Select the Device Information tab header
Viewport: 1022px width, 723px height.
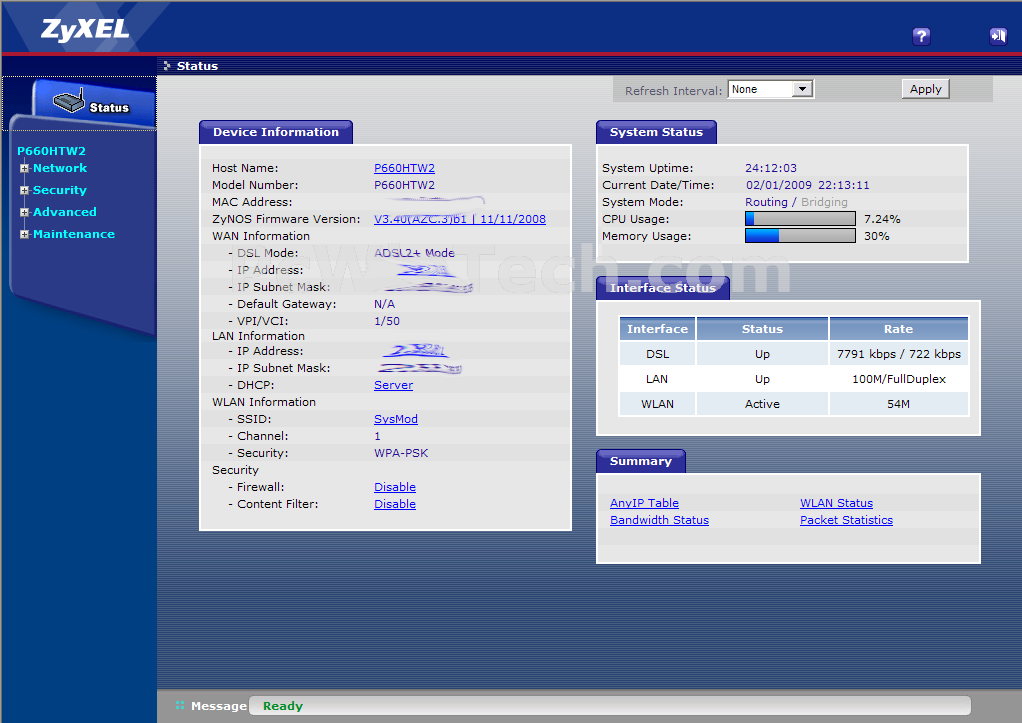pos(276,132)
